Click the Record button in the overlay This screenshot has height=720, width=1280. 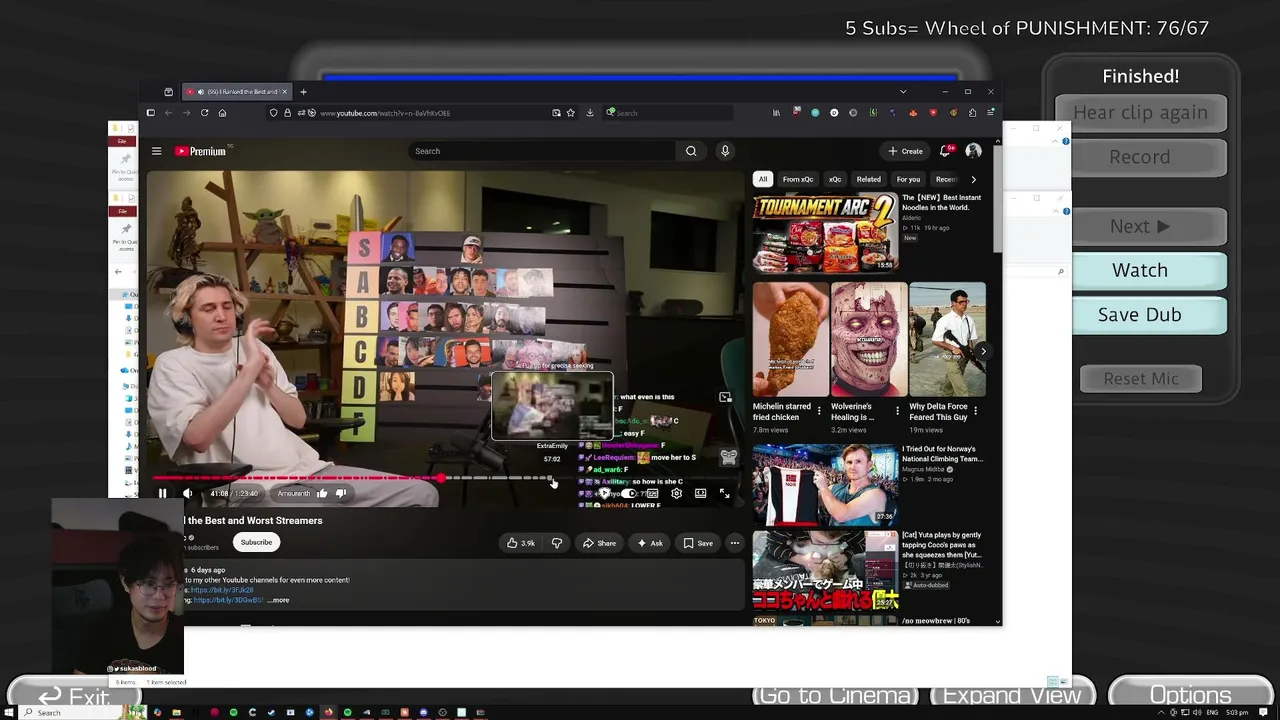tap(1140, 157)
